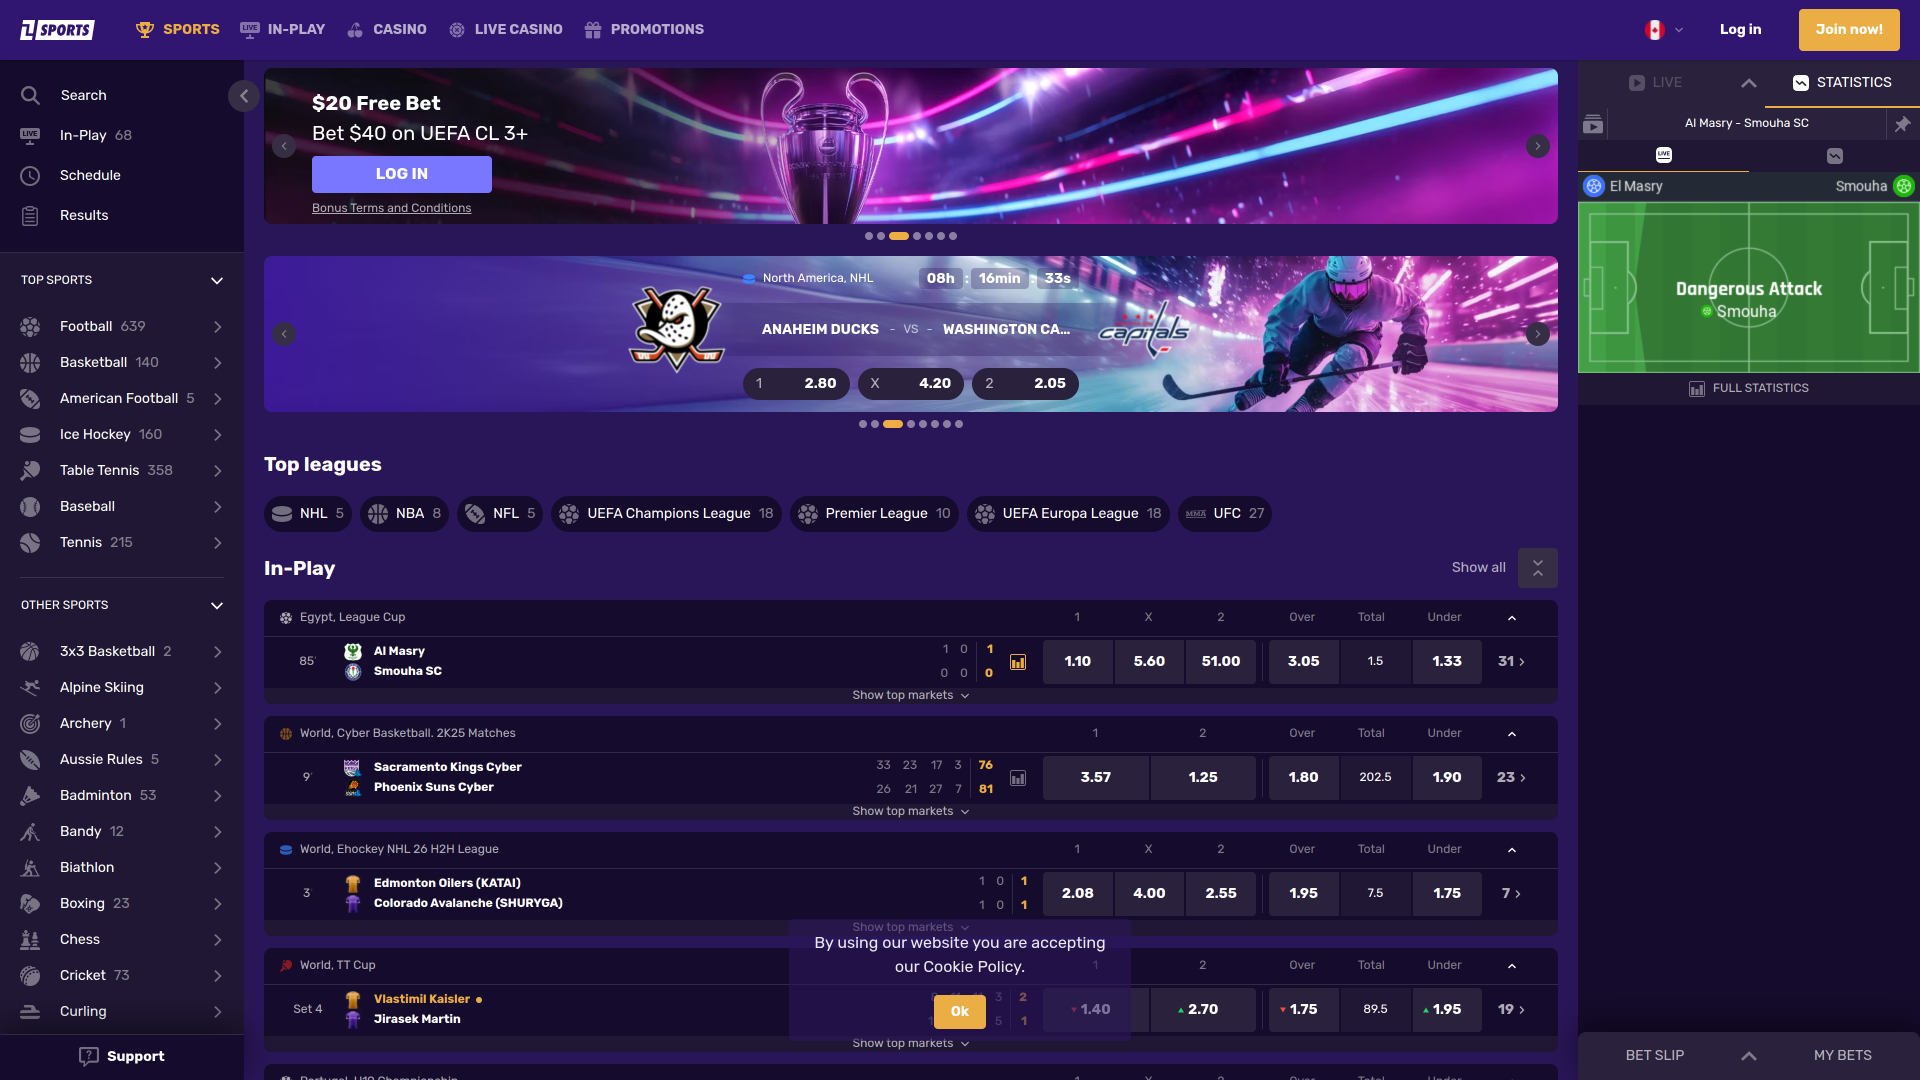Image resolution: width=1920 pixels, height=1080 pixels.
Task: Open the Schedule clock icon
Action: coord(30,175)
